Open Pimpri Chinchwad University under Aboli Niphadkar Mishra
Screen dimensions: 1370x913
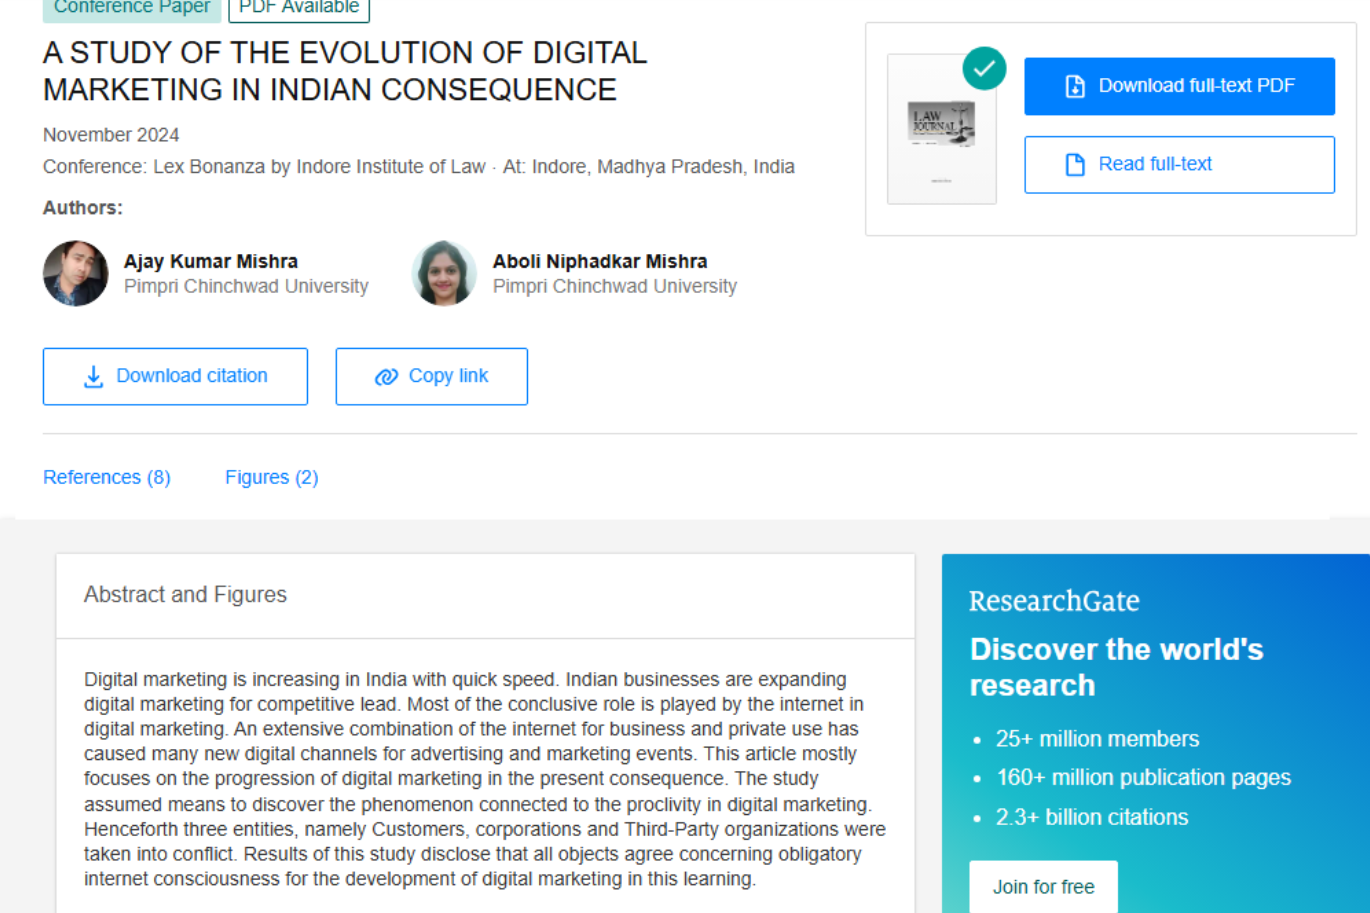coord(614,286)
